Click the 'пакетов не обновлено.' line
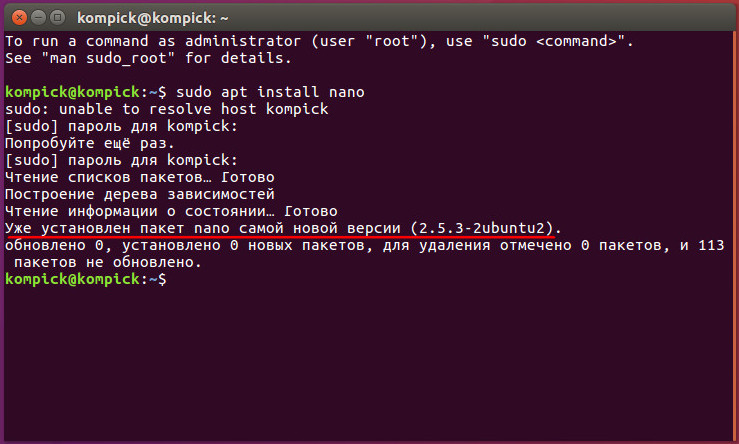The width and height of the screenshot is (739, 444). coord(108,262)
